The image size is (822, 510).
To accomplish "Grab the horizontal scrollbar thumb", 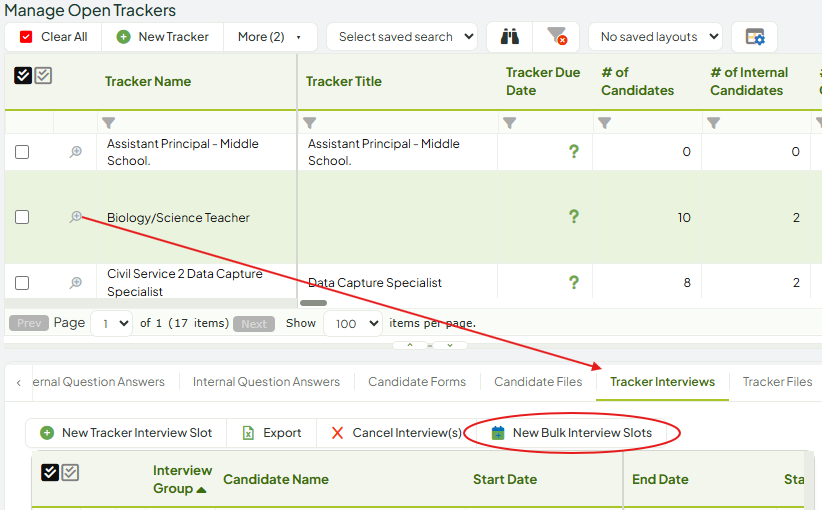I will (313, 303).
